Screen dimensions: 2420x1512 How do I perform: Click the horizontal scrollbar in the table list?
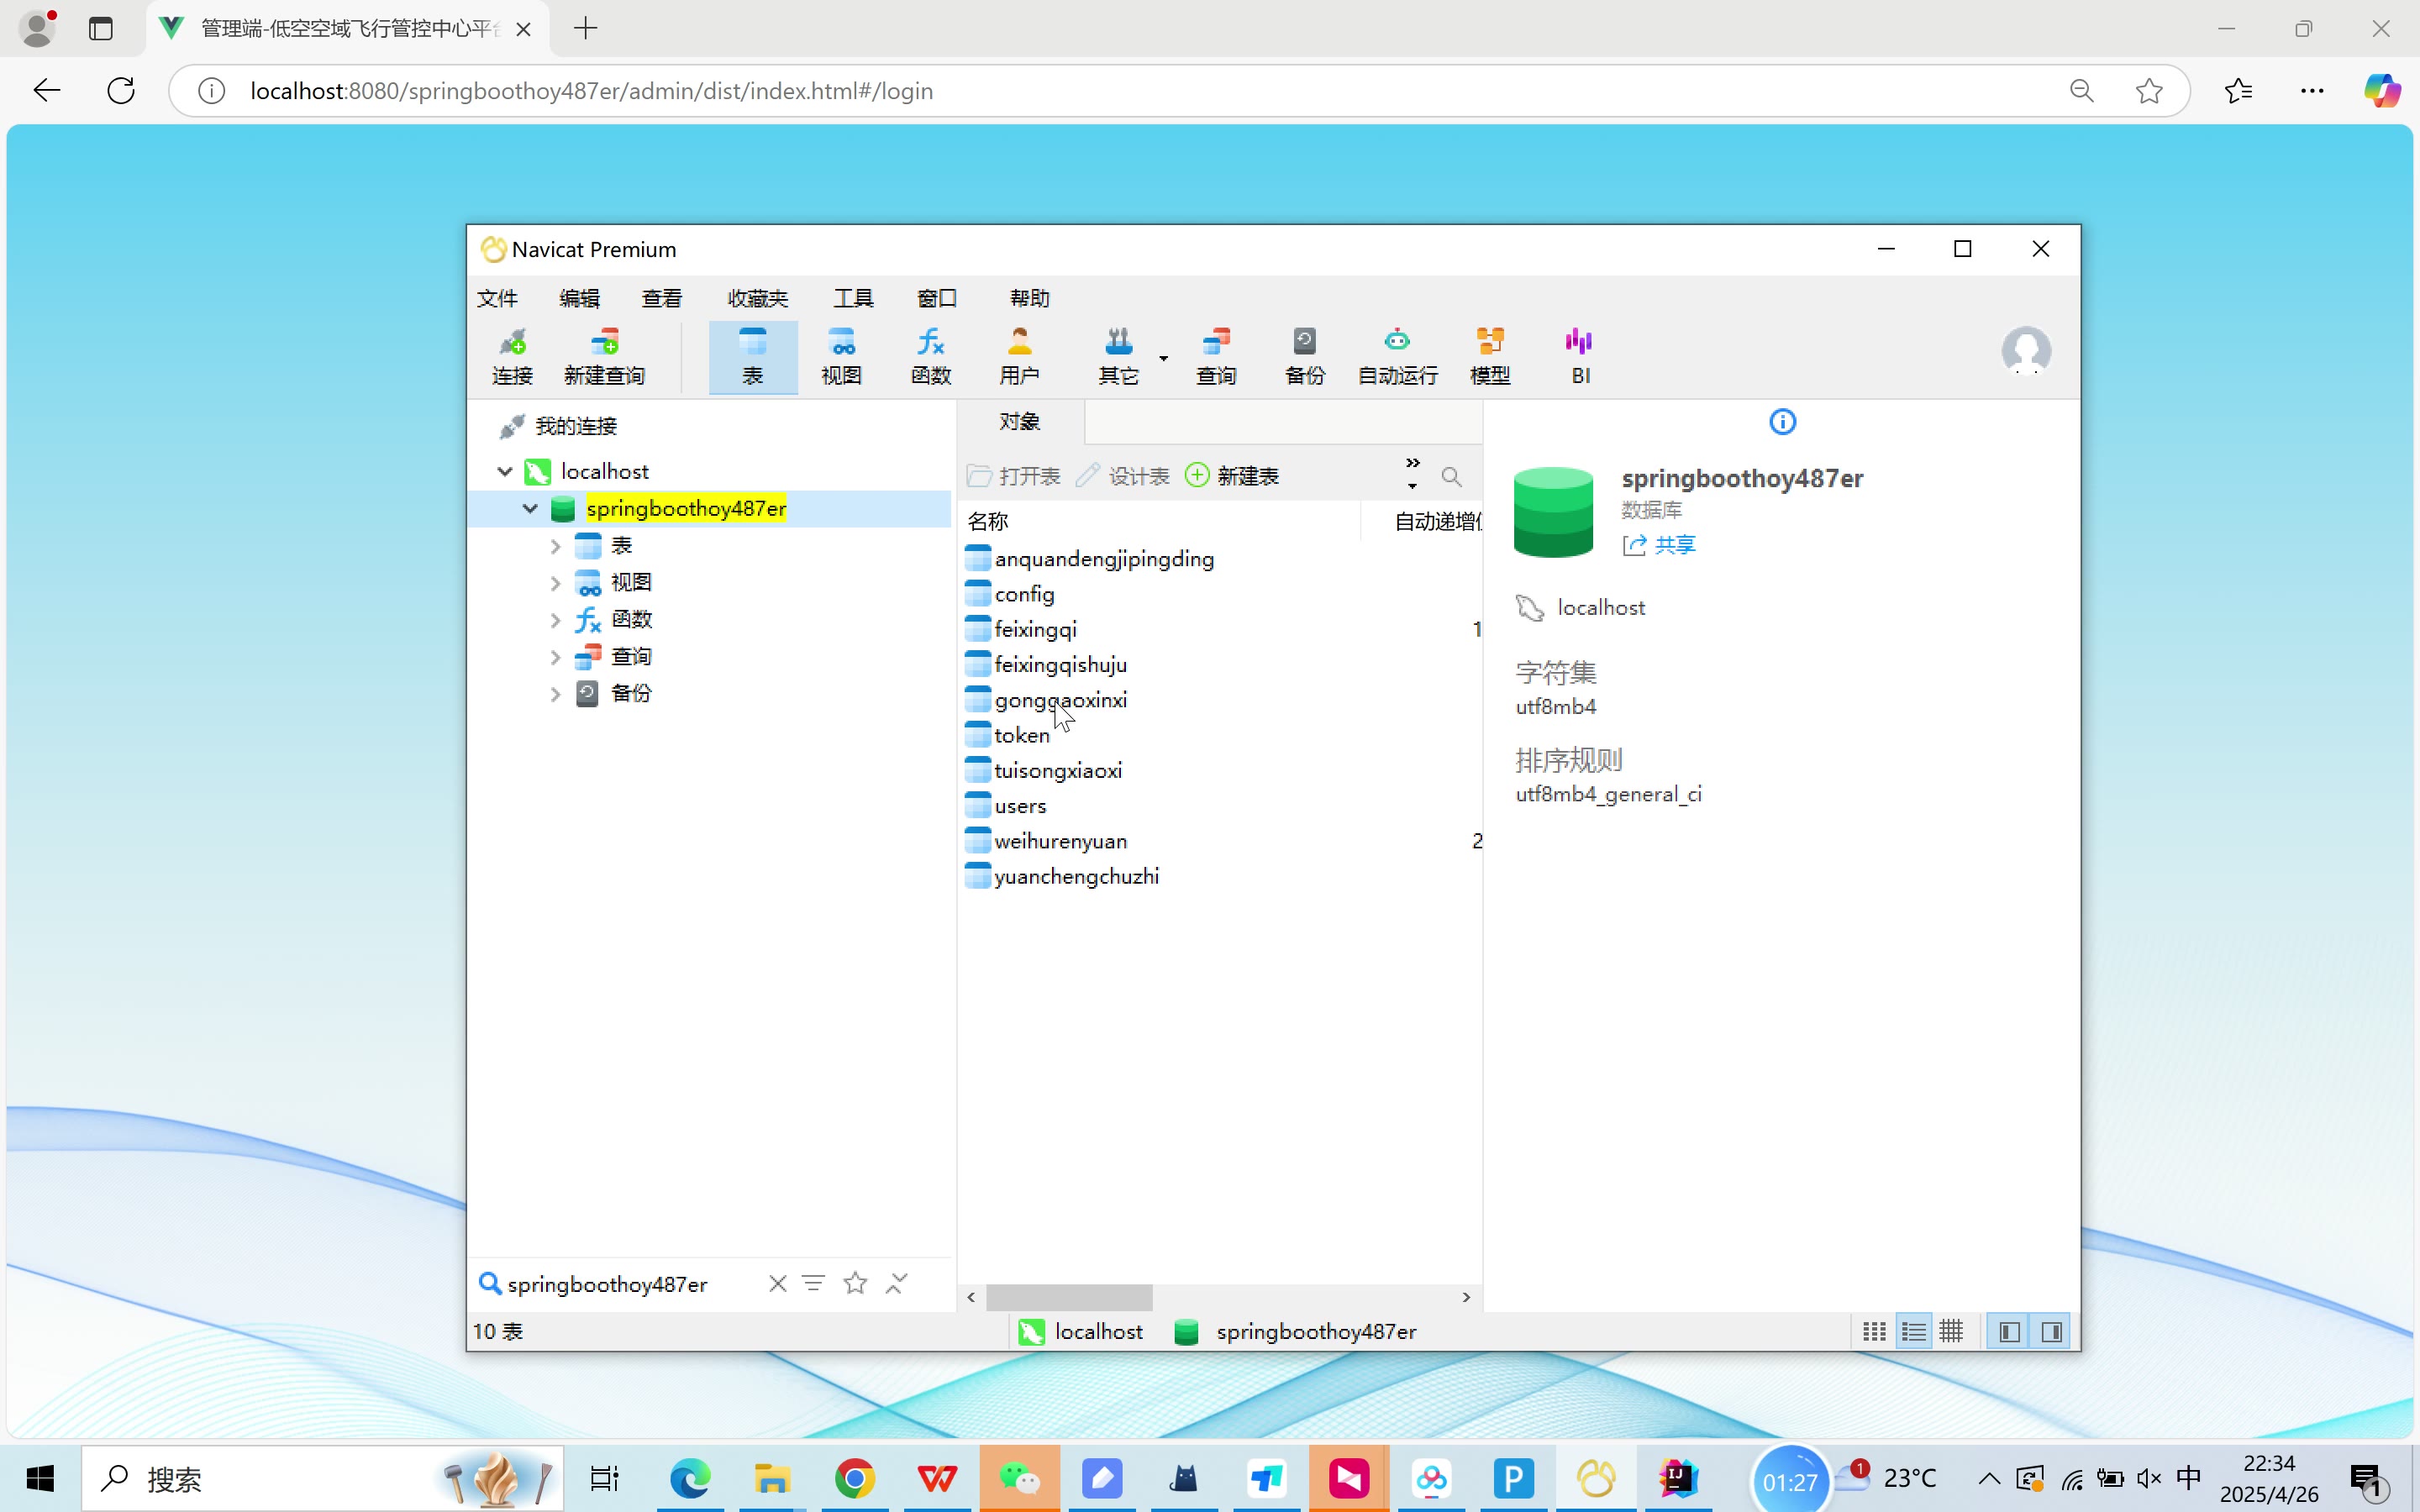[1069, 1297]
